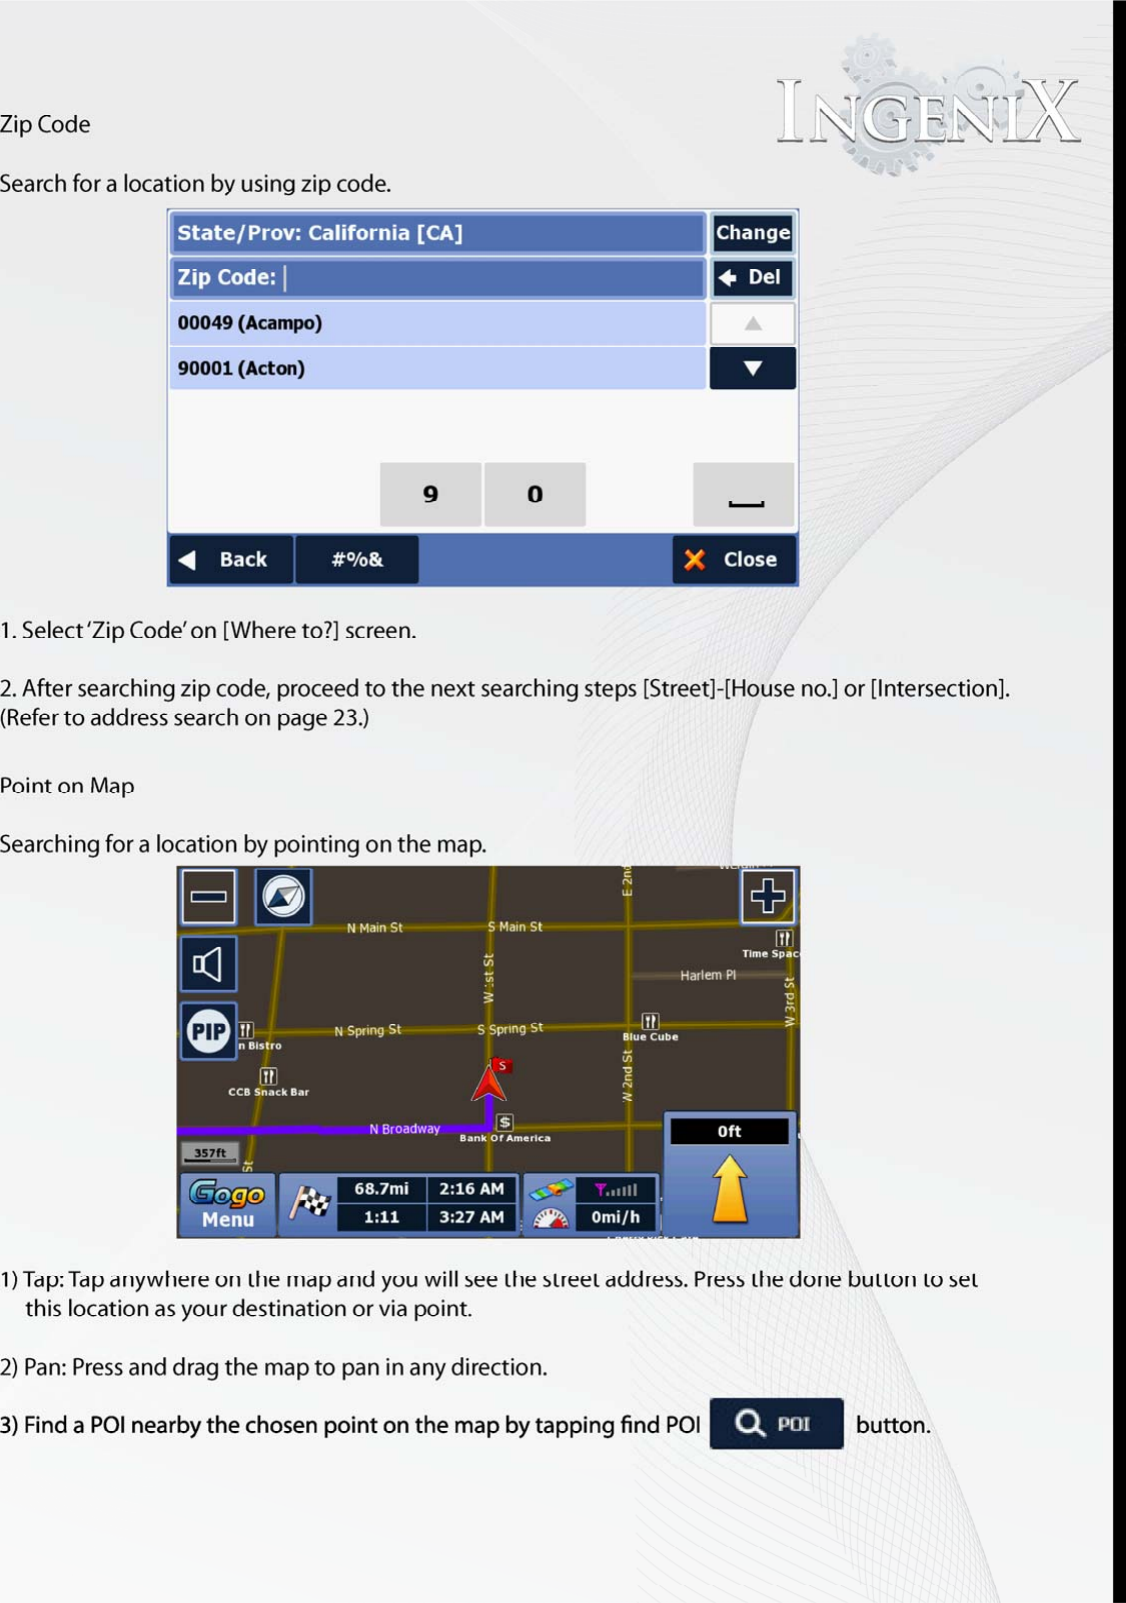Screen dimensions: 1126x1603
Task: Tap the 0 key
Action: (535, 494)
